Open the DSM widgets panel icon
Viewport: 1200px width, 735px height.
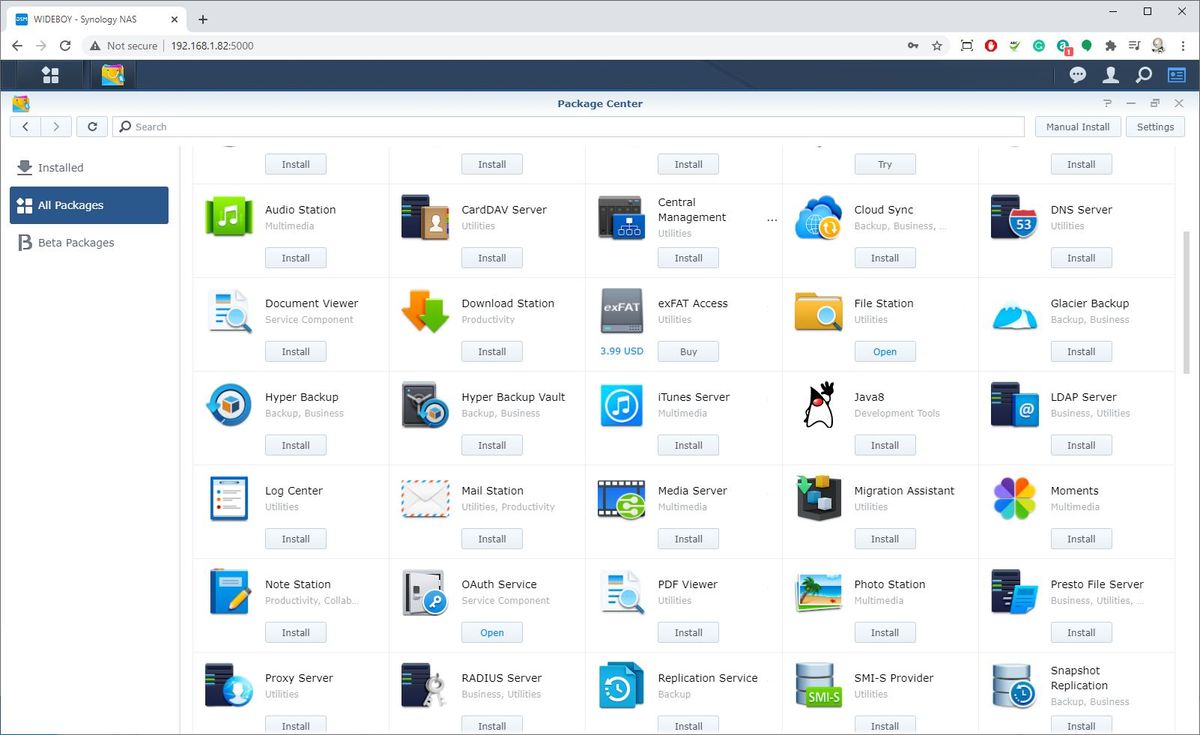click(x=1176, y=75)
